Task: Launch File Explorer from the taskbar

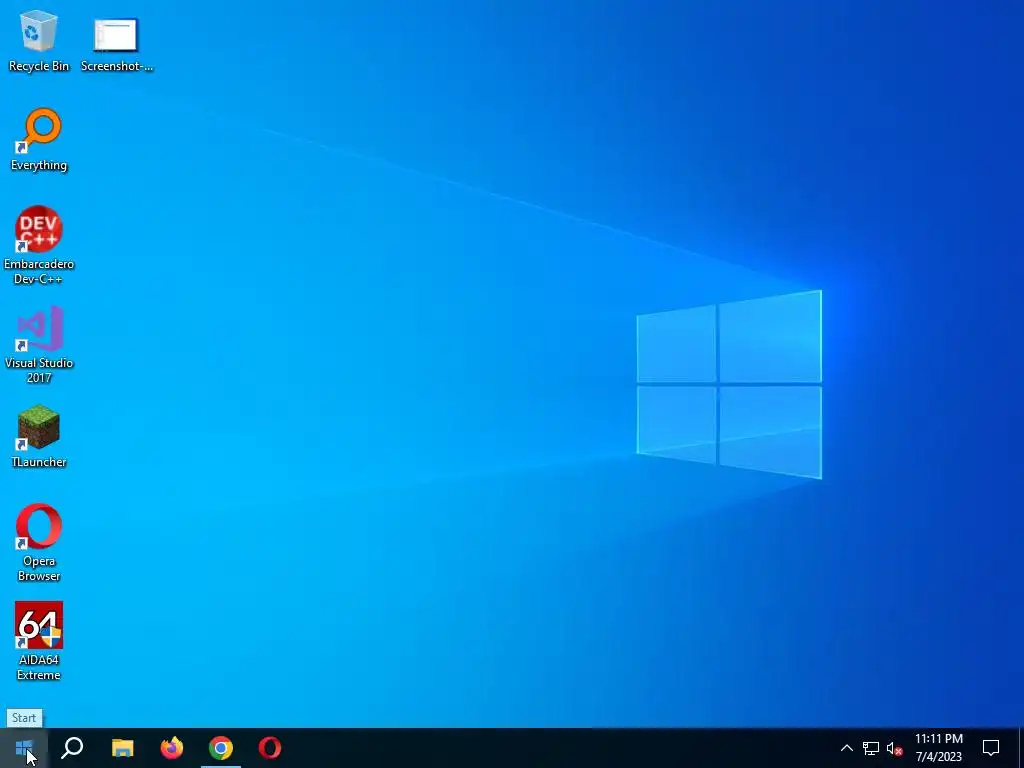Action: (x=122, y=748)
